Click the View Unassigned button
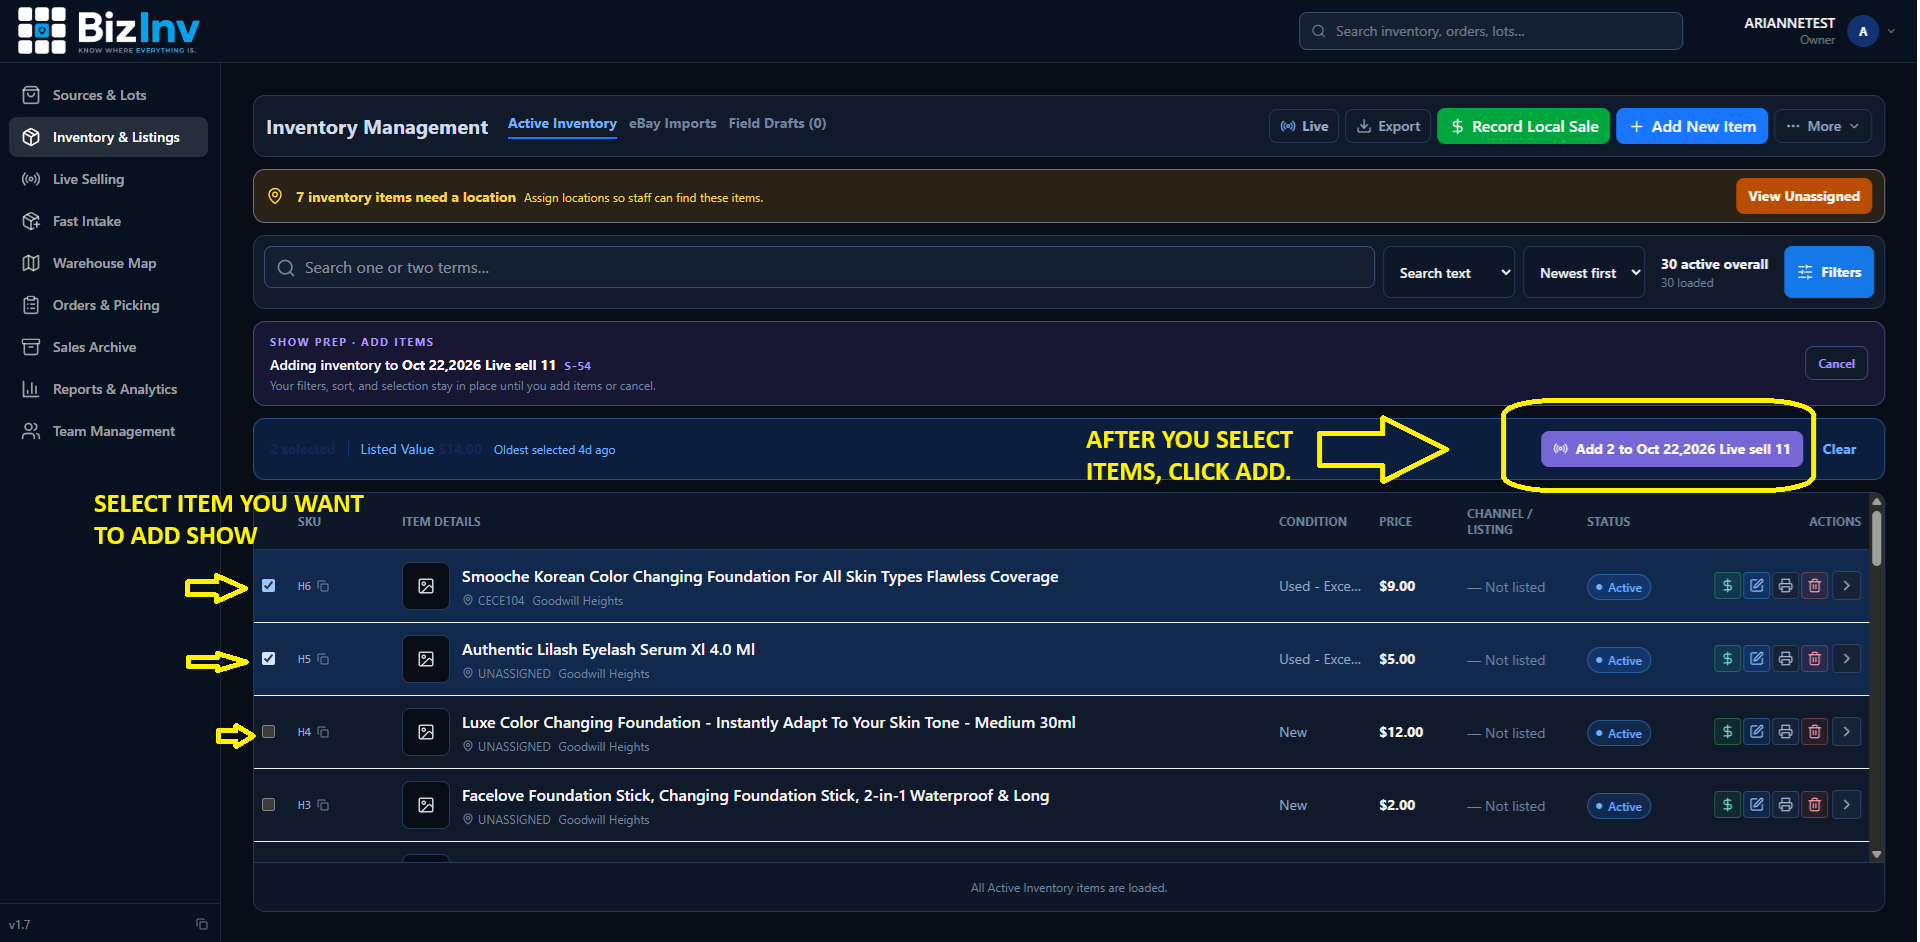Screen dimensions: 1920x942 (1804, 196)
